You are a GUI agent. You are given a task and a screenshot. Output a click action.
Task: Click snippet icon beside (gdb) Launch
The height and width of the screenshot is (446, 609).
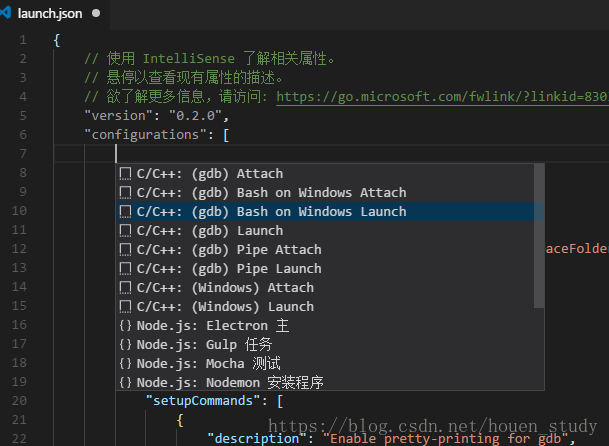coord(125,231)
